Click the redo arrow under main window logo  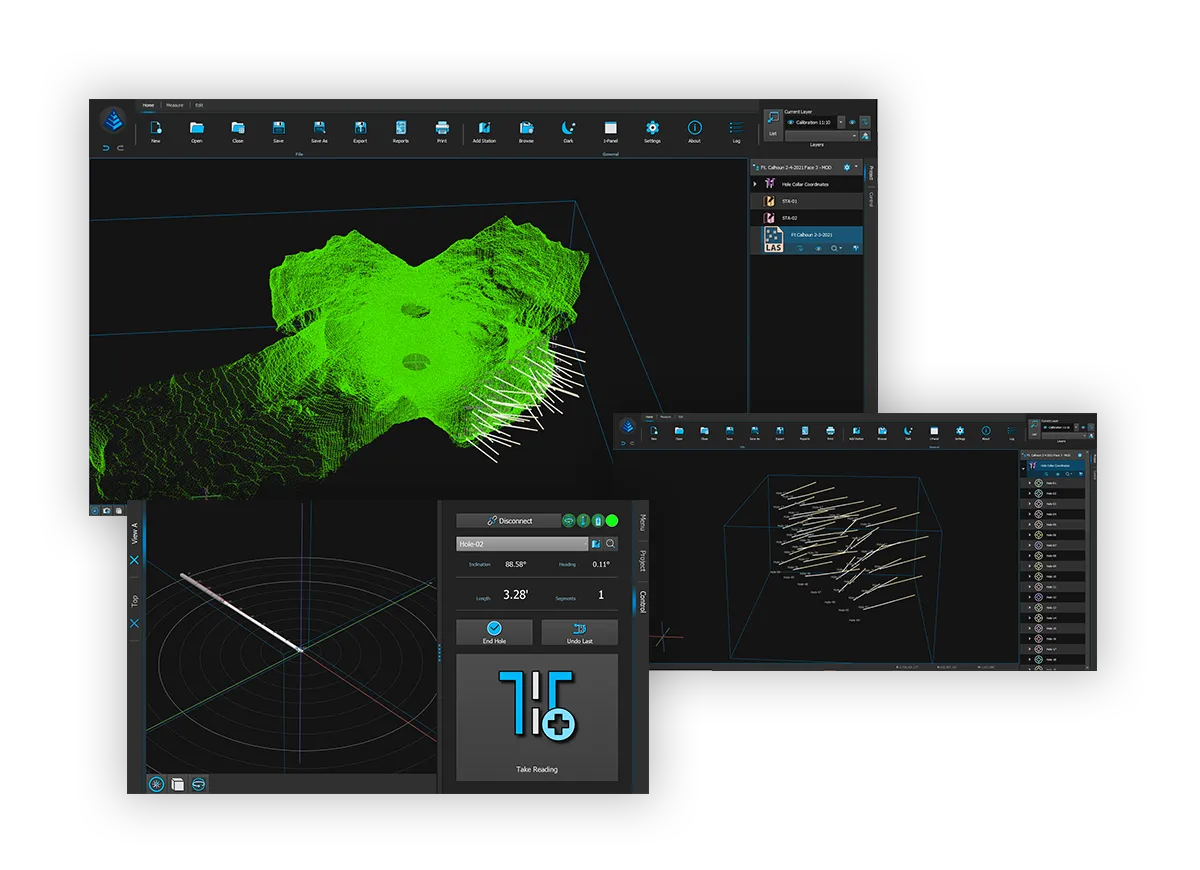[x=120, y=148]
